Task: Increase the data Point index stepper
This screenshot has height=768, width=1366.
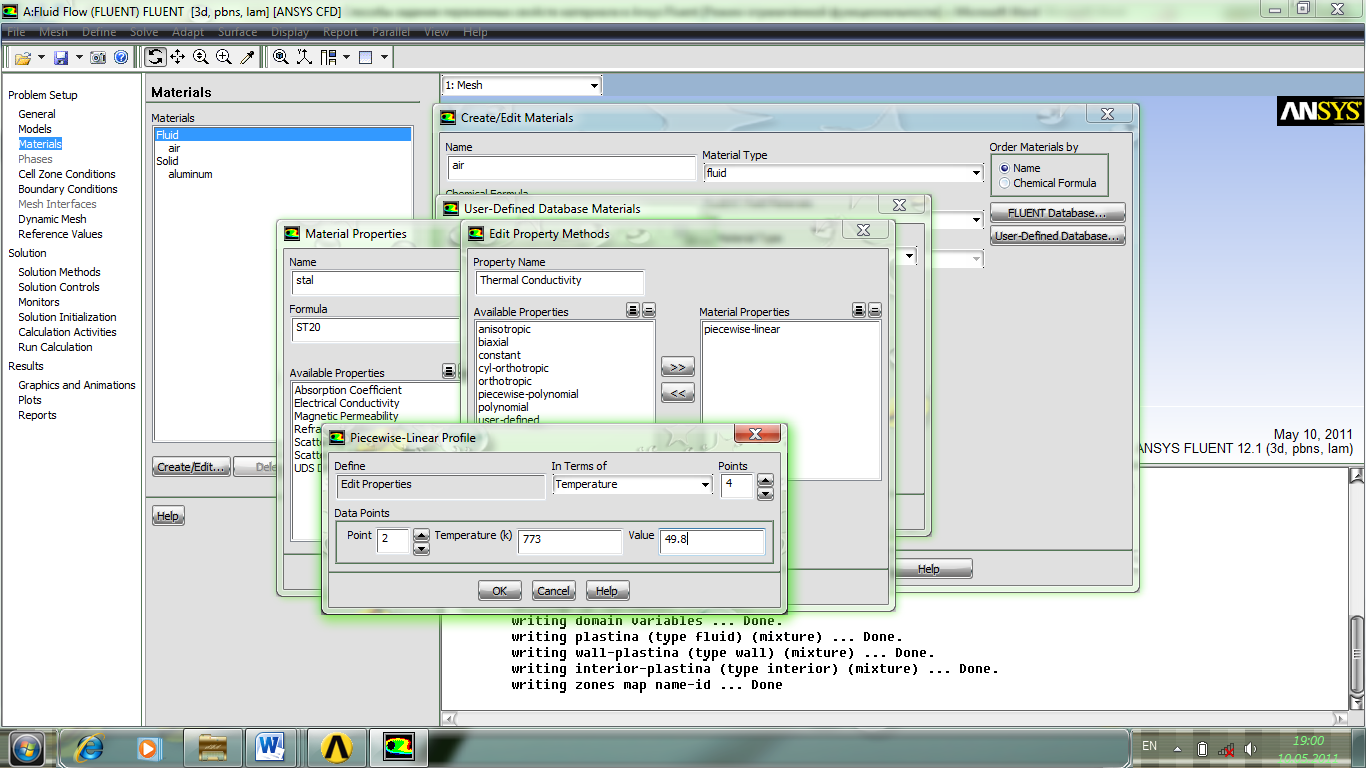Action: pyautogui.click(x=421, y=535)
